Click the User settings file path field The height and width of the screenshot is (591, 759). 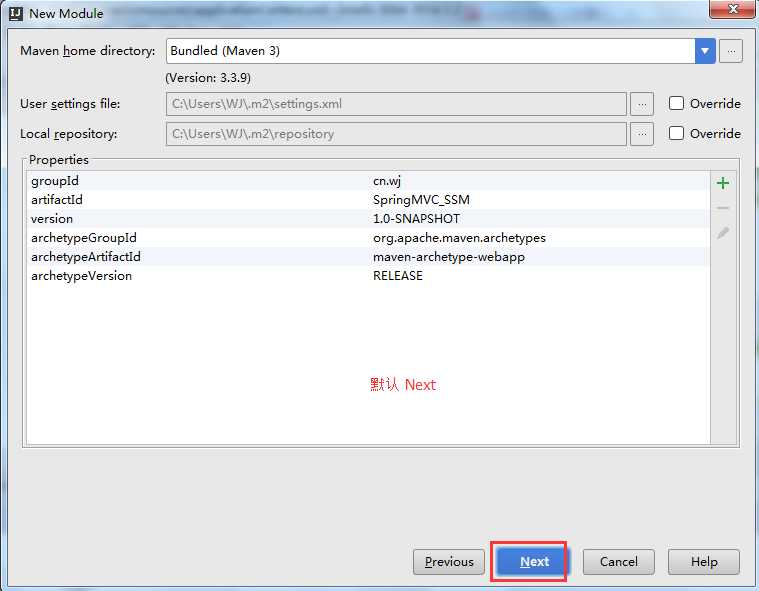(x=396, y=104)
